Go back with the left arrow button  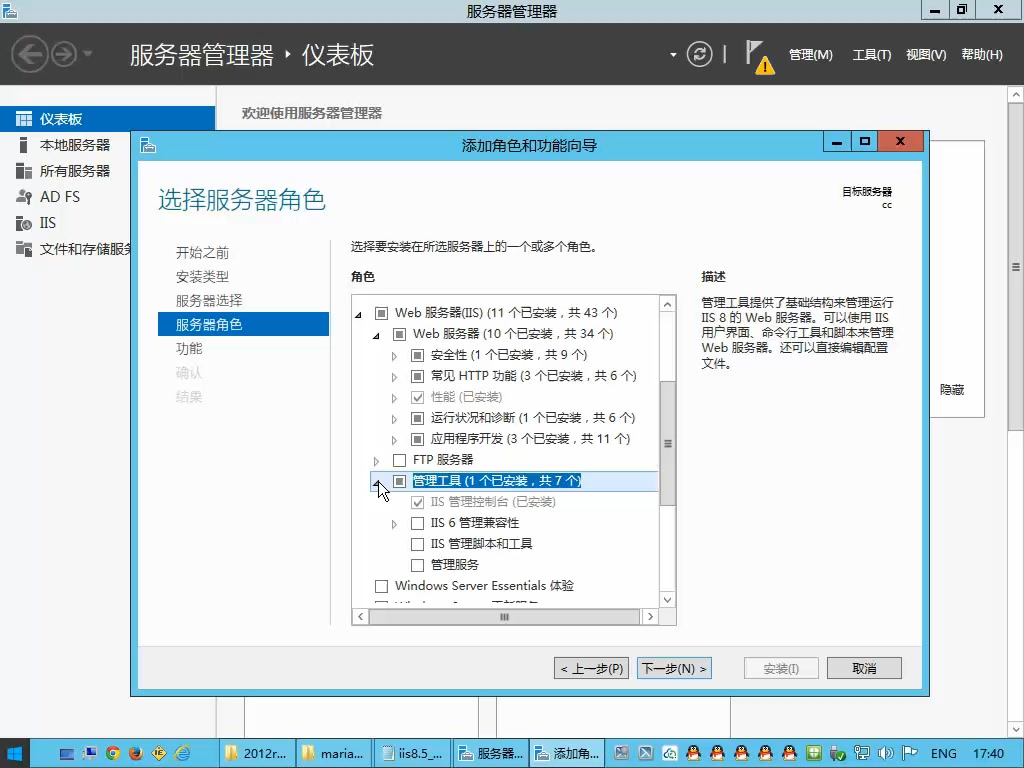pyautogui.click(x=29, y=54)
